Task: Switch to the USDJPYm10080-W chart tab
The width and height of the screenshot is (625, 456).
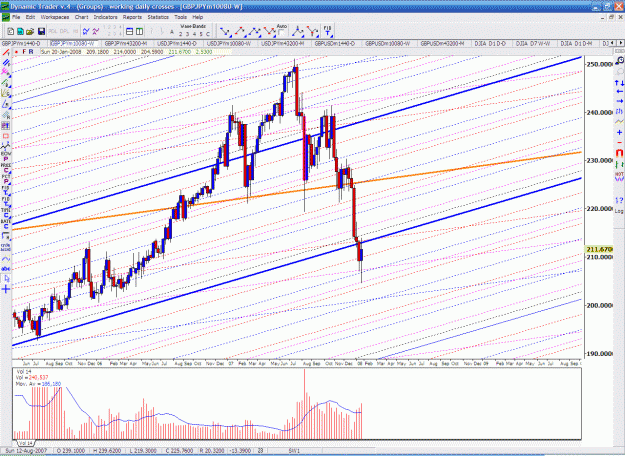Action: coord(229,43)
